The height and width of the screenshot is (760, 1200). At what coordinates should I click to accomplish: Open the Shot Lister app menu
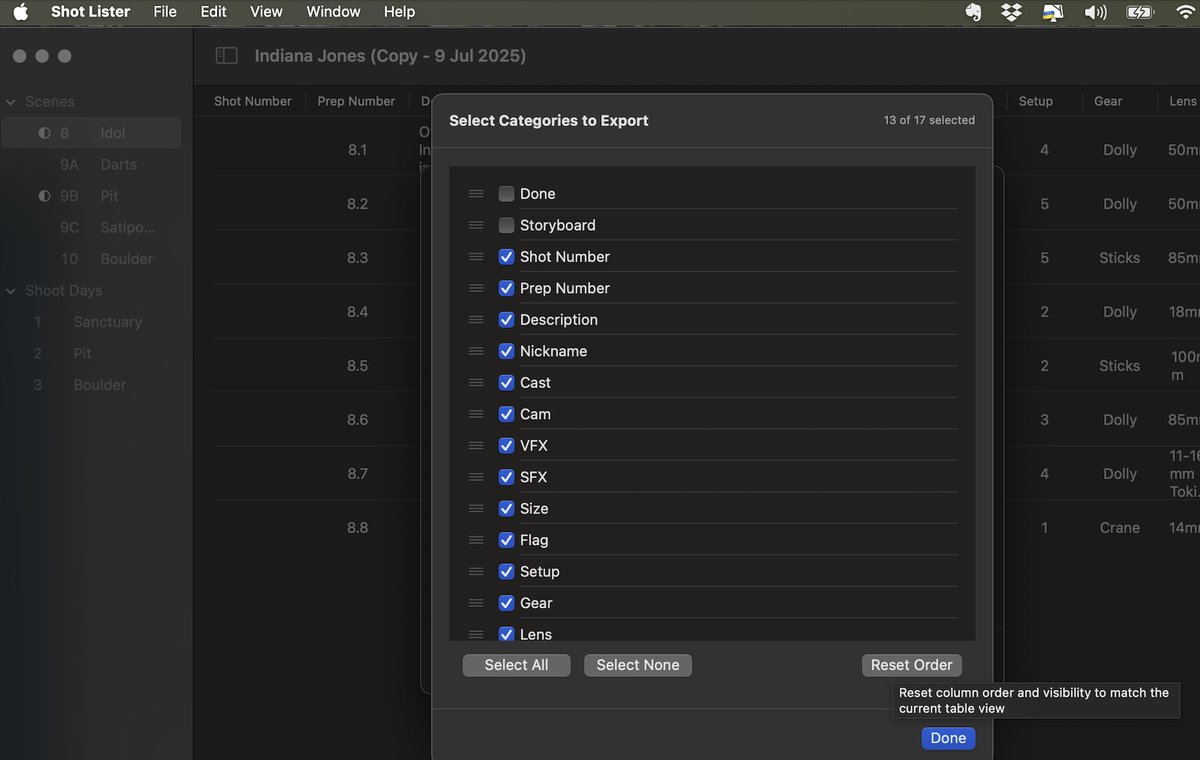91,12
